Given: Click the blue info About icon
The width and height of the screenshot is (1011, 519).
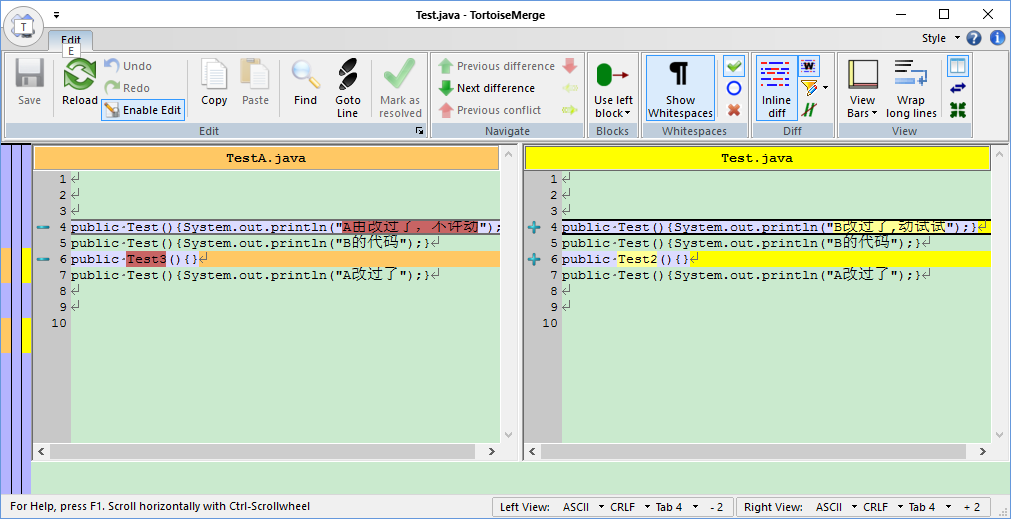Looking at the screenshot, I should pos(995,38).
